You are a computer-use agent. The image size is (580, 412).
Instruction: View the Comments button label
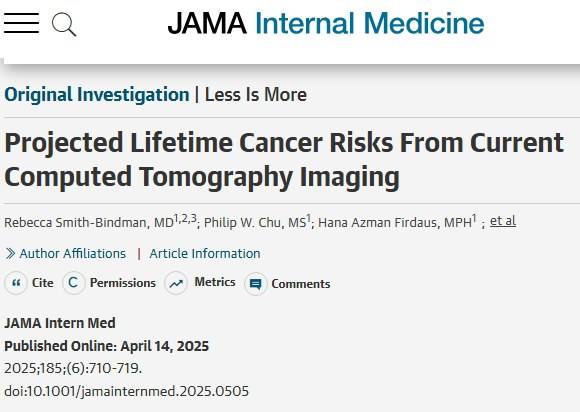pyautogui.click(x=301, y=284)
